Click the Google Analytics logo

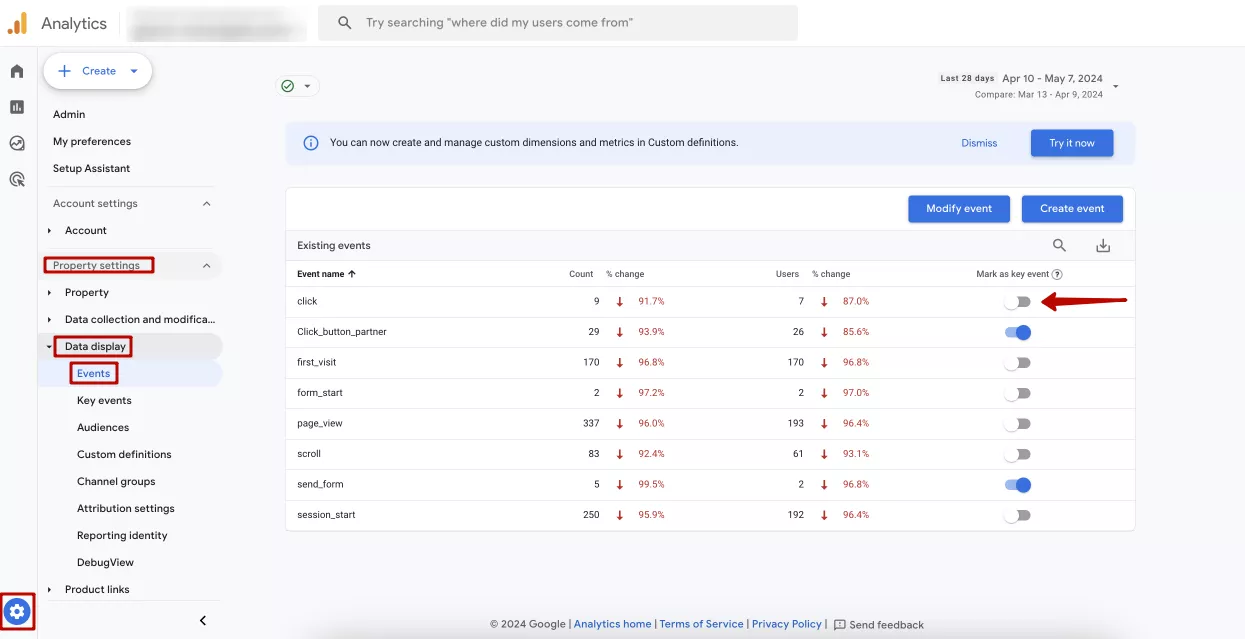pos(17,23)
